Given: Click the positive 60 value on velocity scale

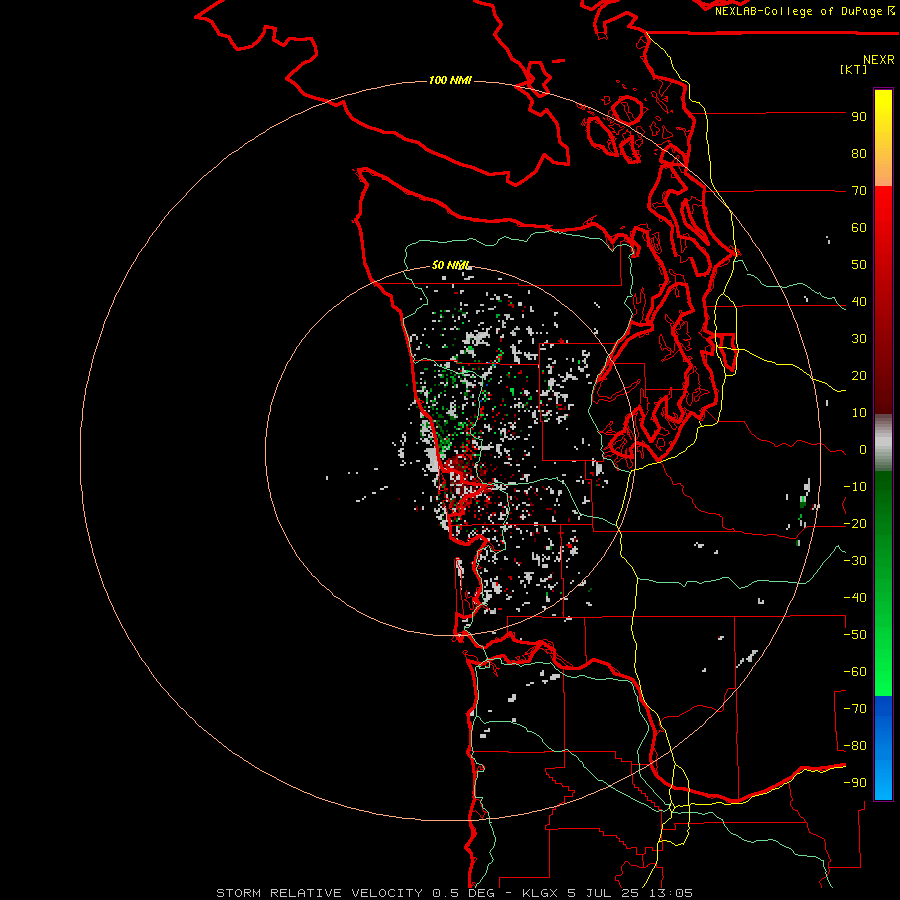Looking at the screenshot, I should click(859, 227).
